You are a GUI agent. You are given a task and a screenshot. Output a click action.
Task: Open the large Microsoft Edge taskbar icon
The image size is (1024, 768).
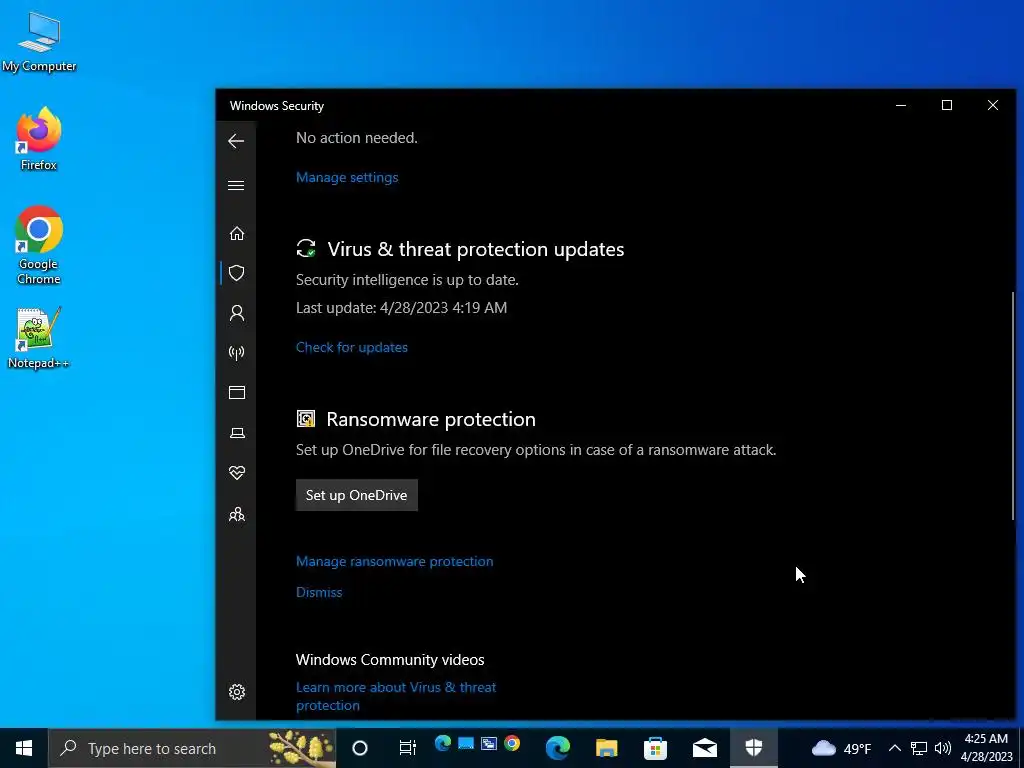[x=558, y=748]
